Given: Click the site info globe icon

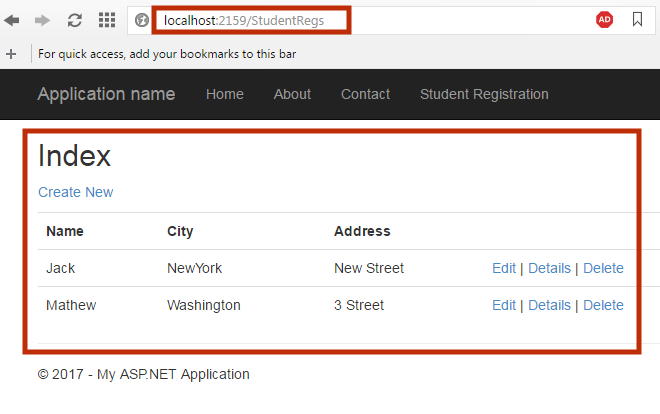Looking at the screenshot, I should 142,20.
